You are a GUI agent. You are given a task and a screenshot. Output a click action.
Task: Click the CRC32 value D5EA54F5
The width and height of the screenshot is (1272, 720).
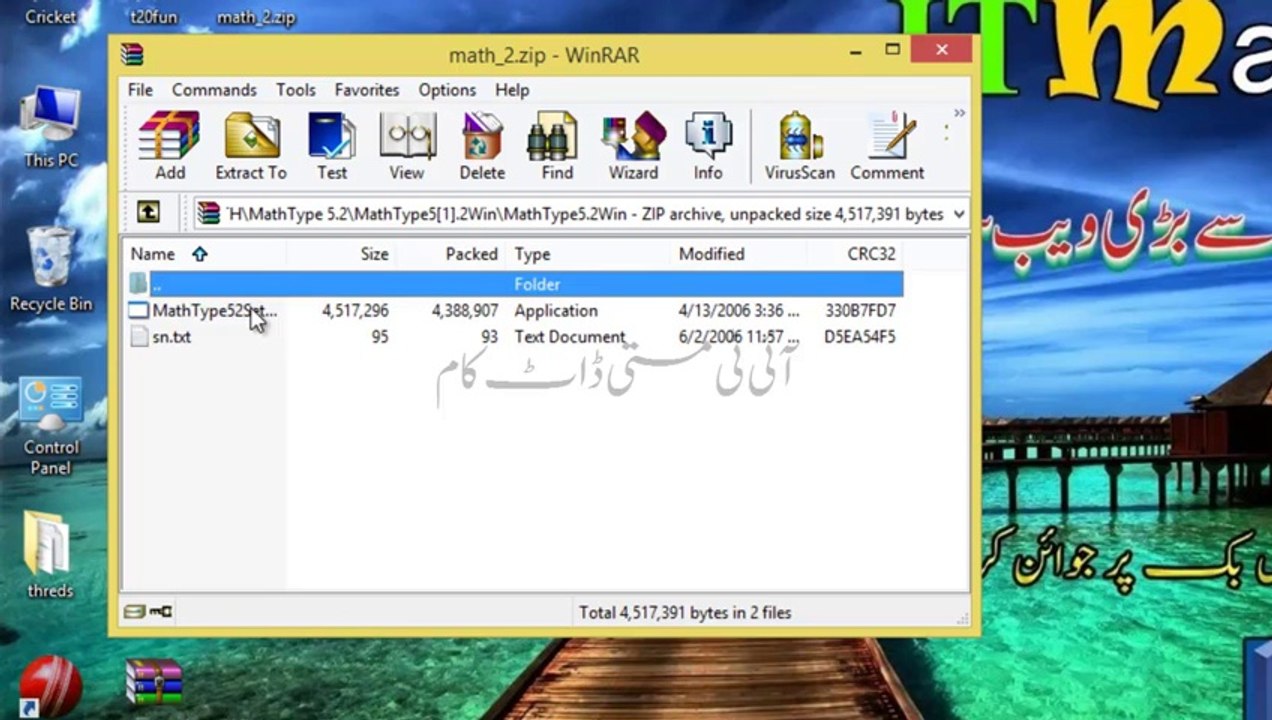tap(860, 337)
